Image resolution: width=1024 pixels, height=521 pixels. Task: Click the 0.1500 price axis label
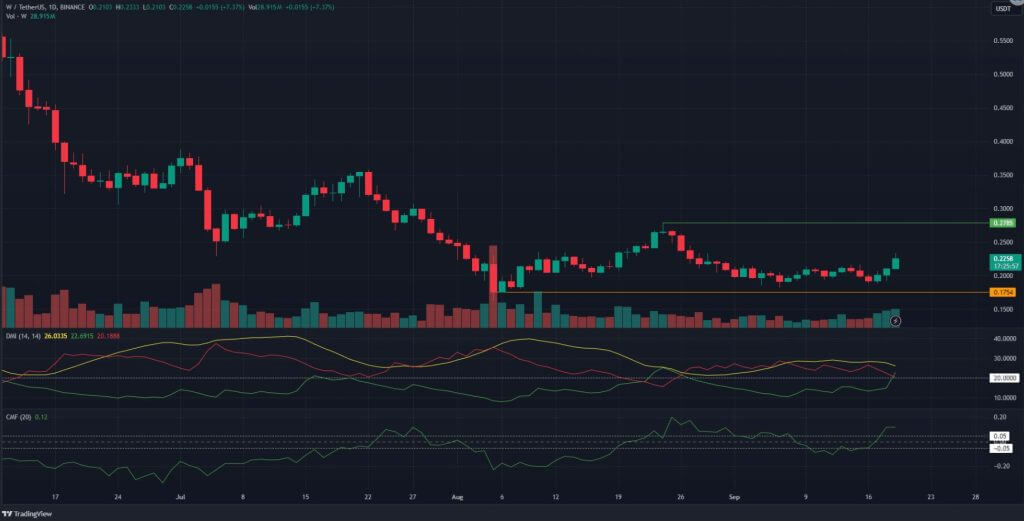(x=1003, y=309)
